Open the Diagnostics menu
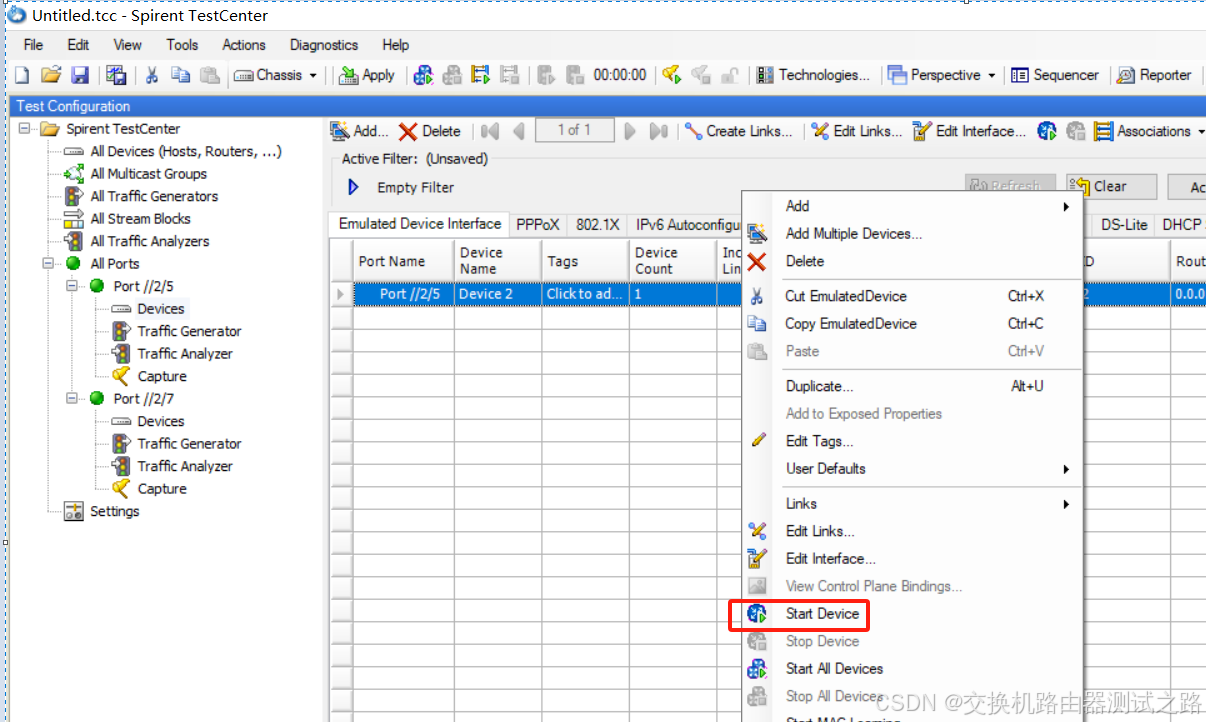The image size is (1206, 722). pos(324,45)
